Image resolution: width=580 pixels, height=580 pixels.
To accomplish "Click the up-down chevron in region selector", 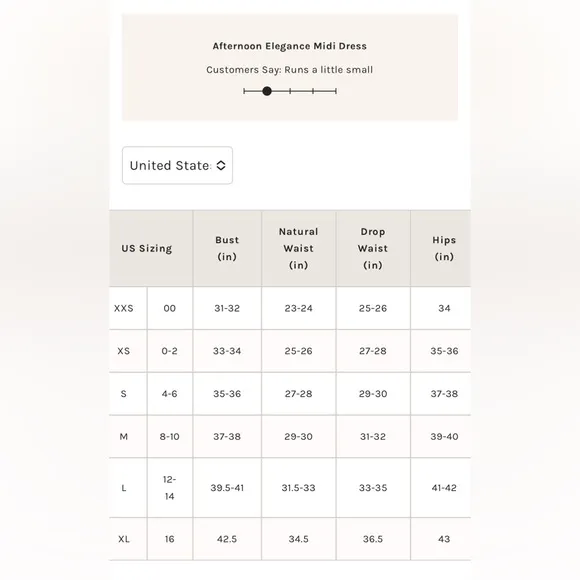I will pos(221,165).
